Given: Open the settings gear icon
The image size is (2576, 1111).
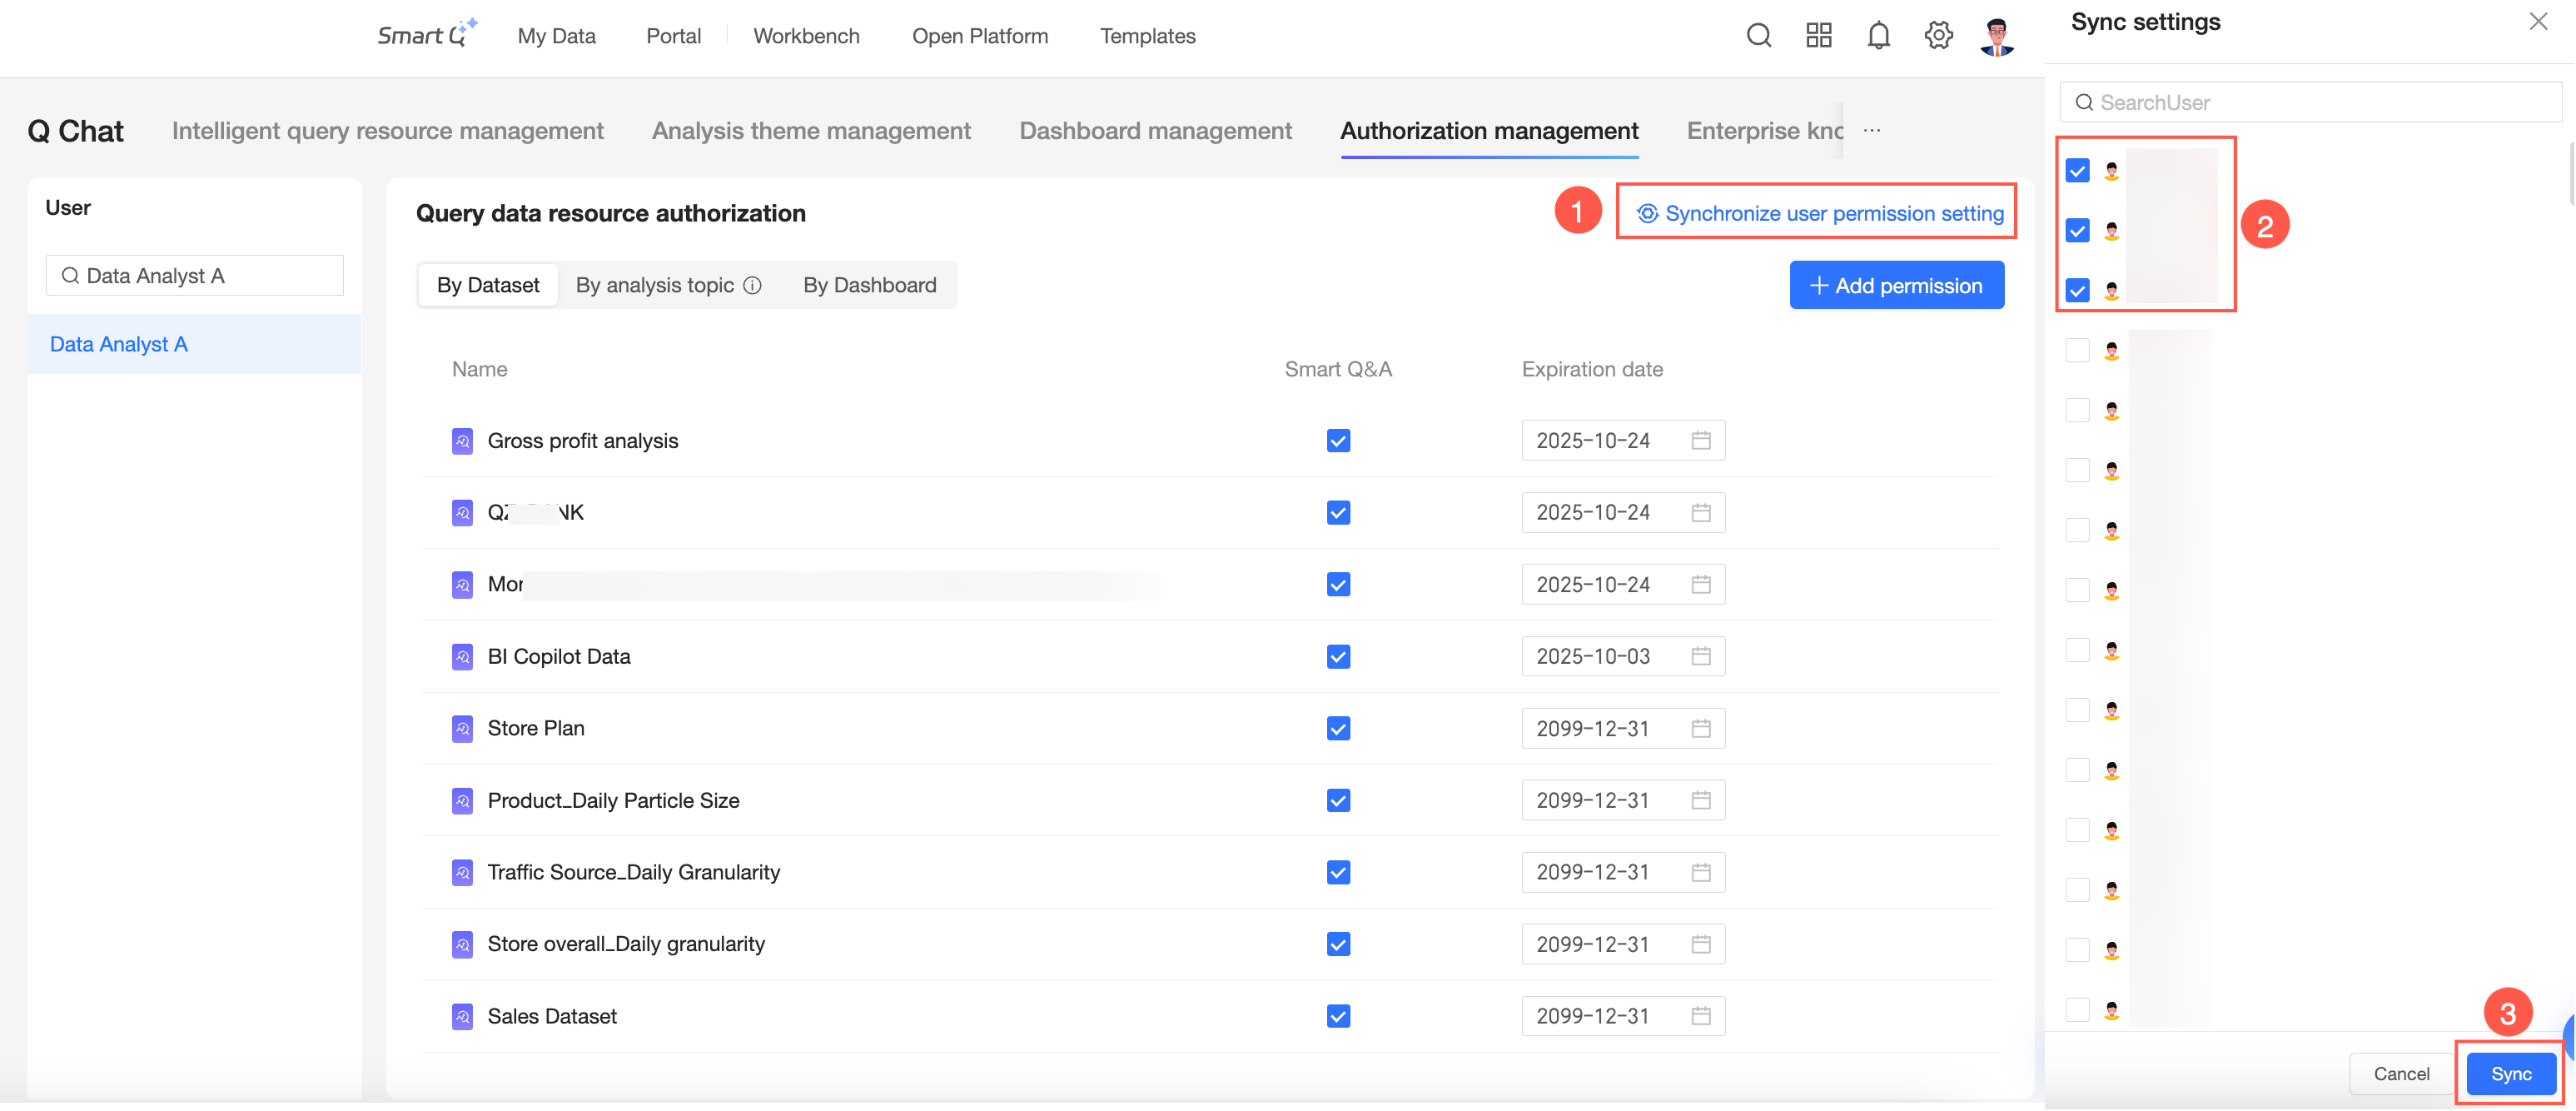Looking at the screenshot, I should (1938, 36).
